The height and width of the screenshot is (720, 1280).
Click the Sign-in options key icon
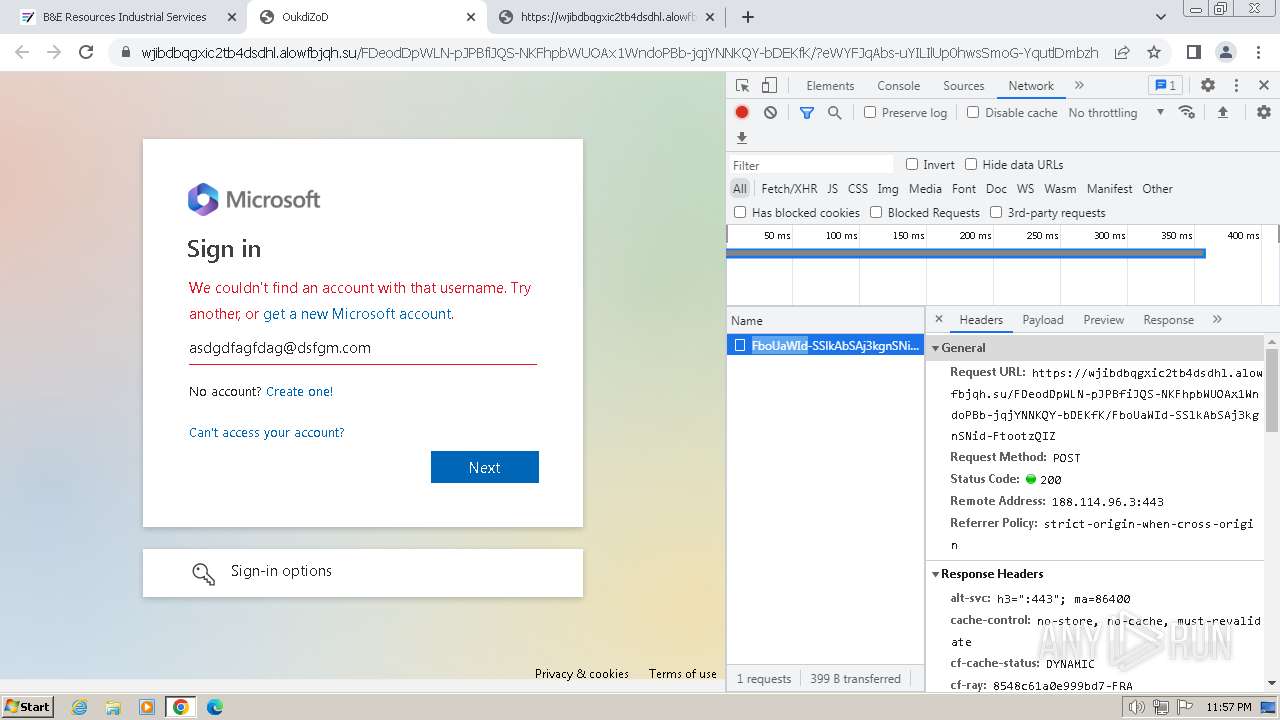pyautogui.click(x=204, y=573)
